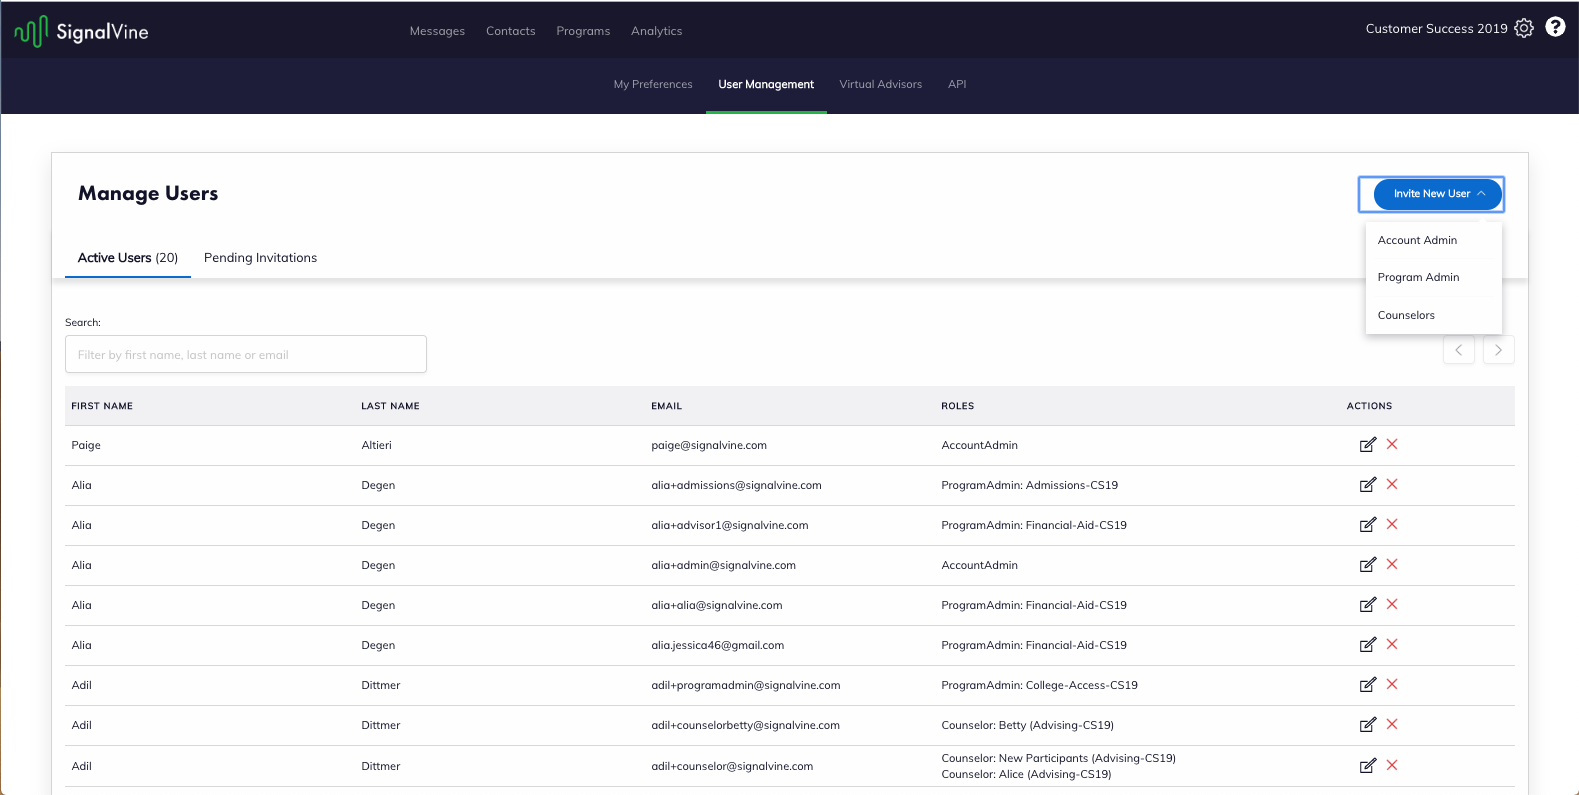This screenshot has height=795, width=1579.
Task: Click role ProgramAdmin: Admissions-CS19
Action: coord(1029,485)
